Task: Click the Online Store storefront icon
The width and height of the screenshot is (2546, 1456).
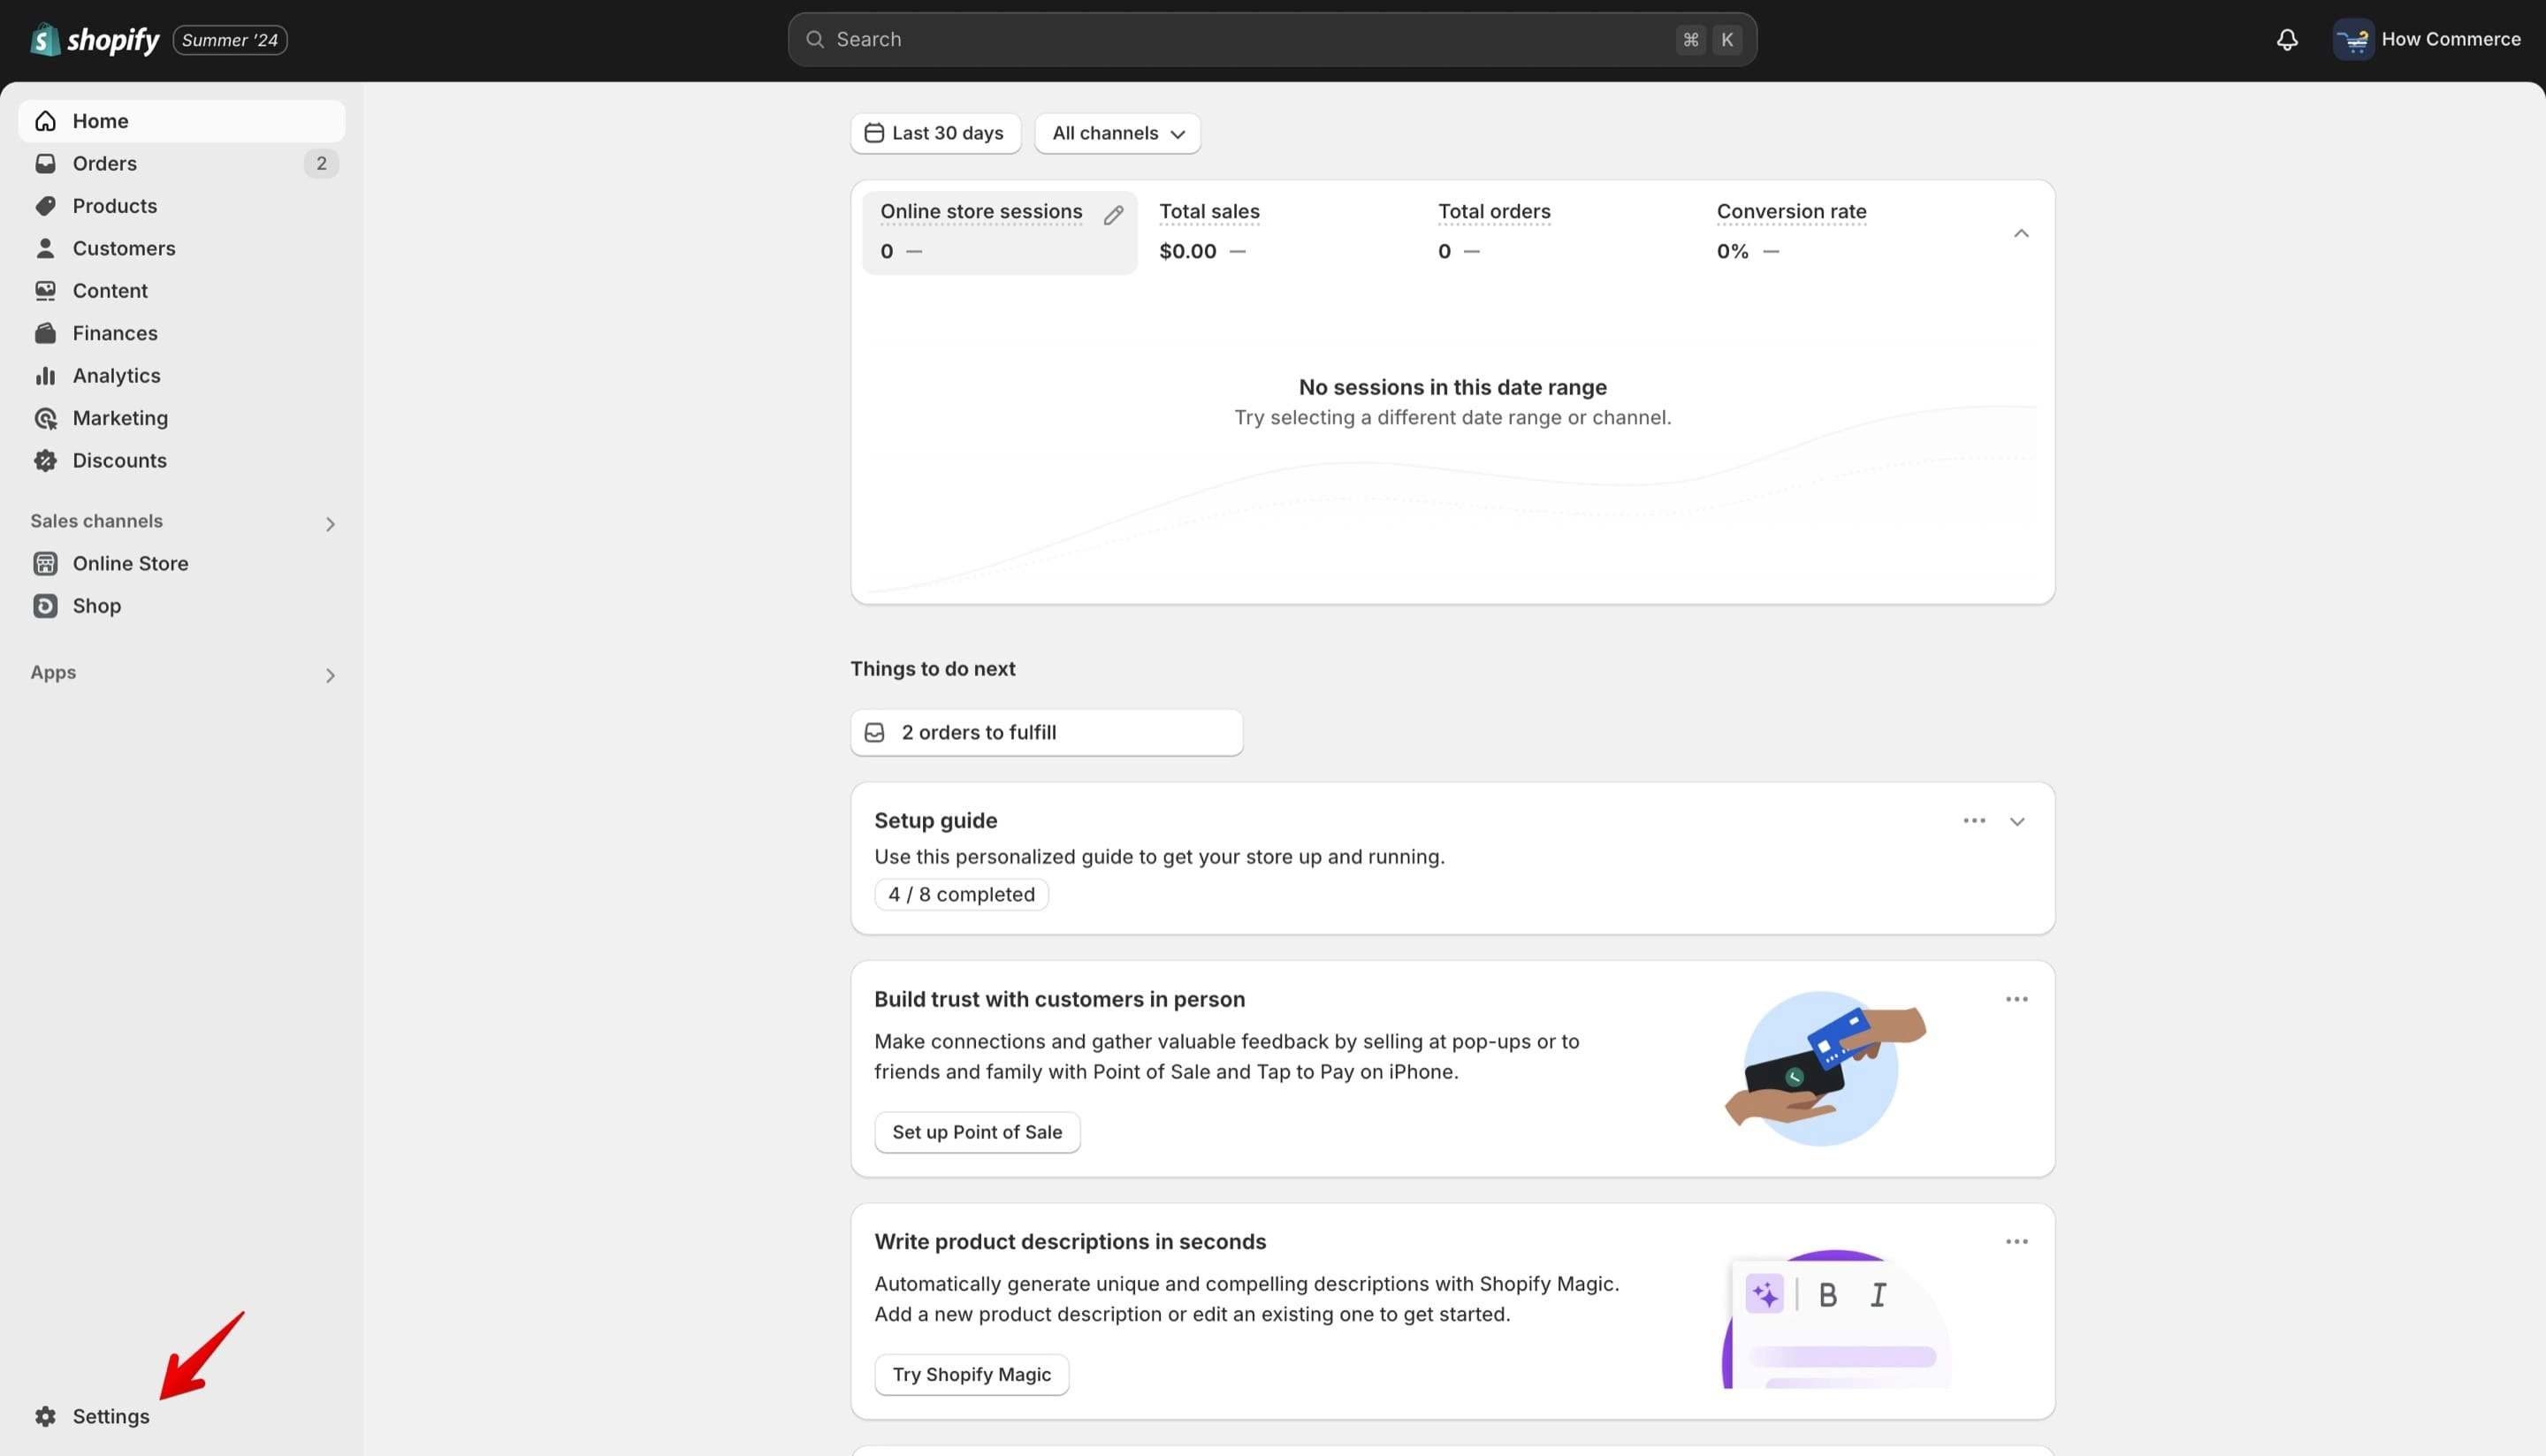Action: (x=45, y=564)
